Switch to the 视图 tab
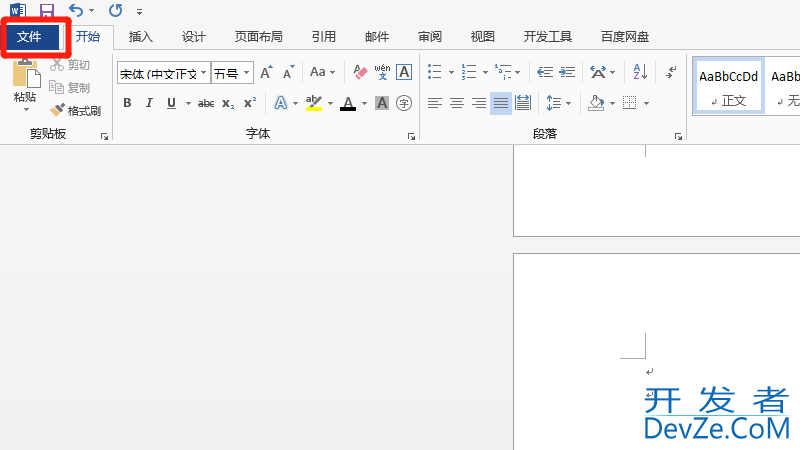Screen dimensions: 800x450 (483, 37)
